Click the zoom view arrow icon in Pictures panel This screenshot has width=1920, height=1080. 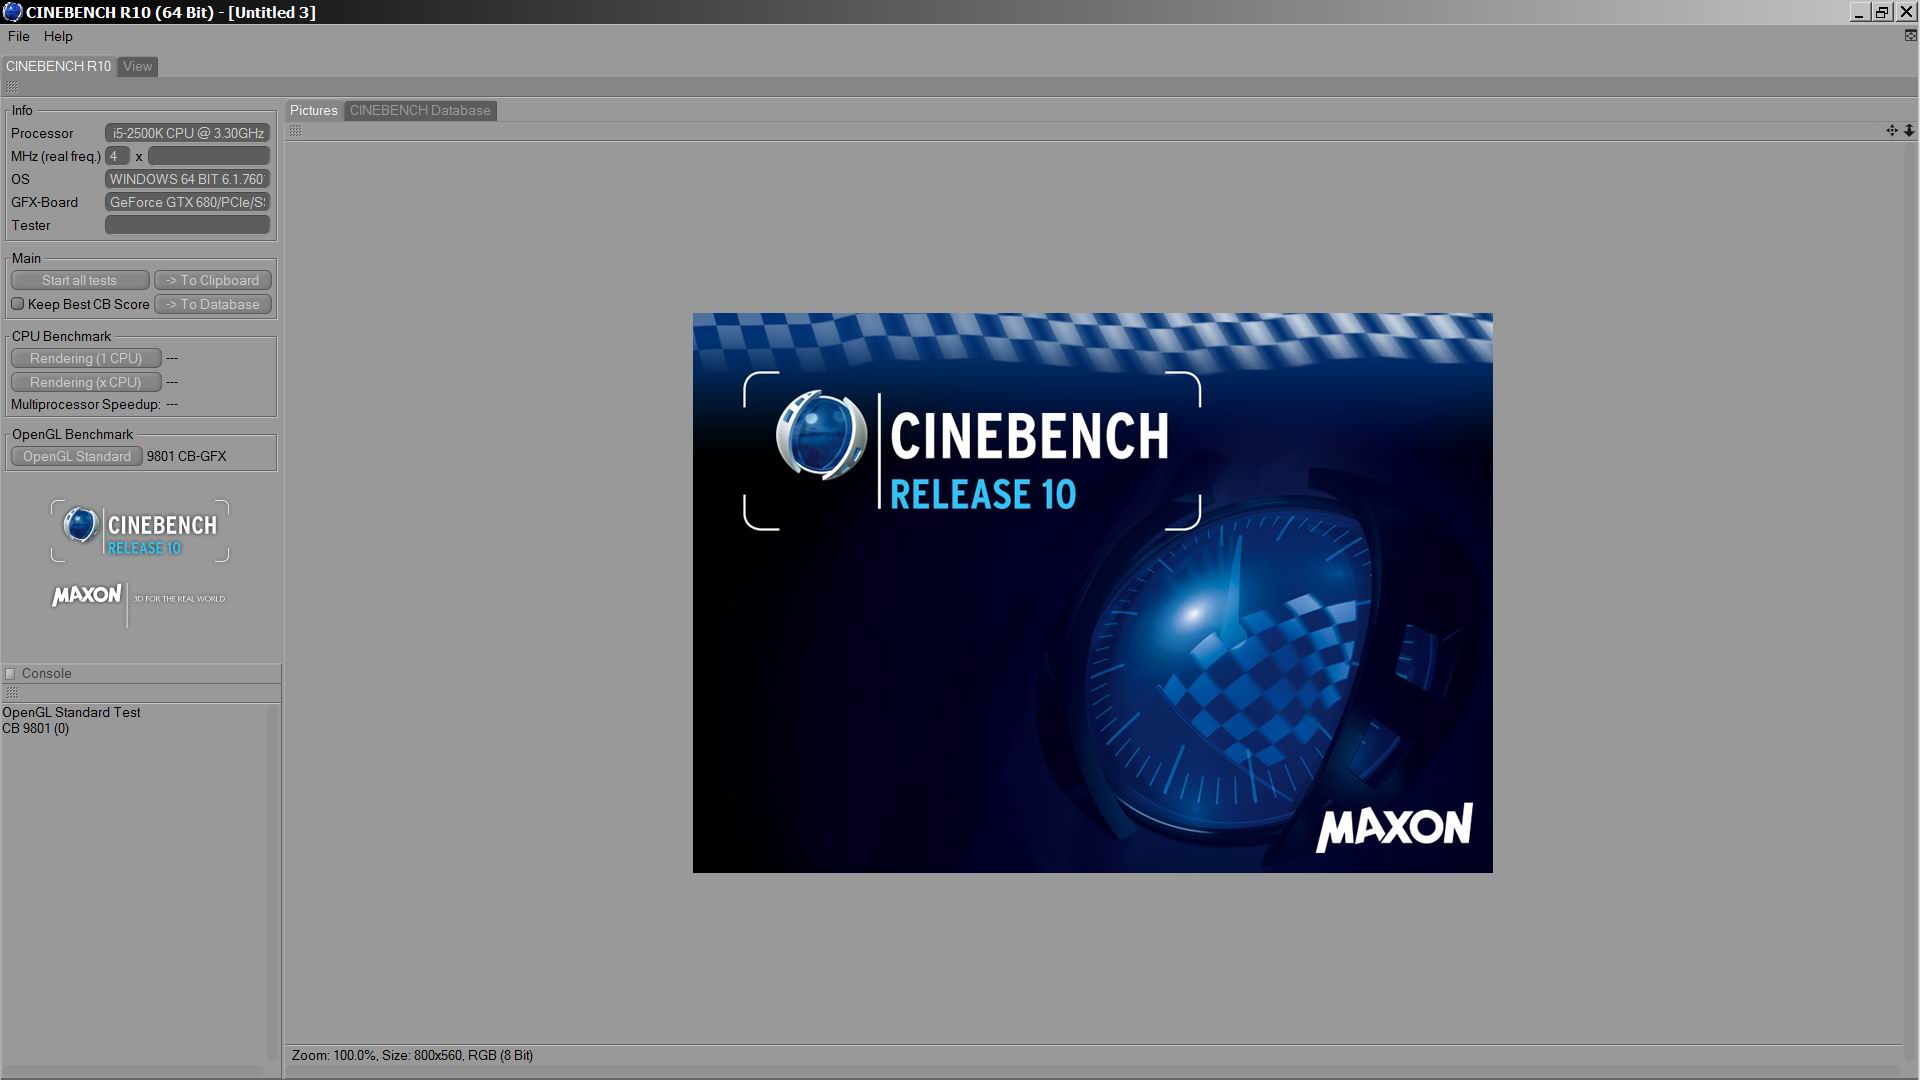[x=1909, y=131]
